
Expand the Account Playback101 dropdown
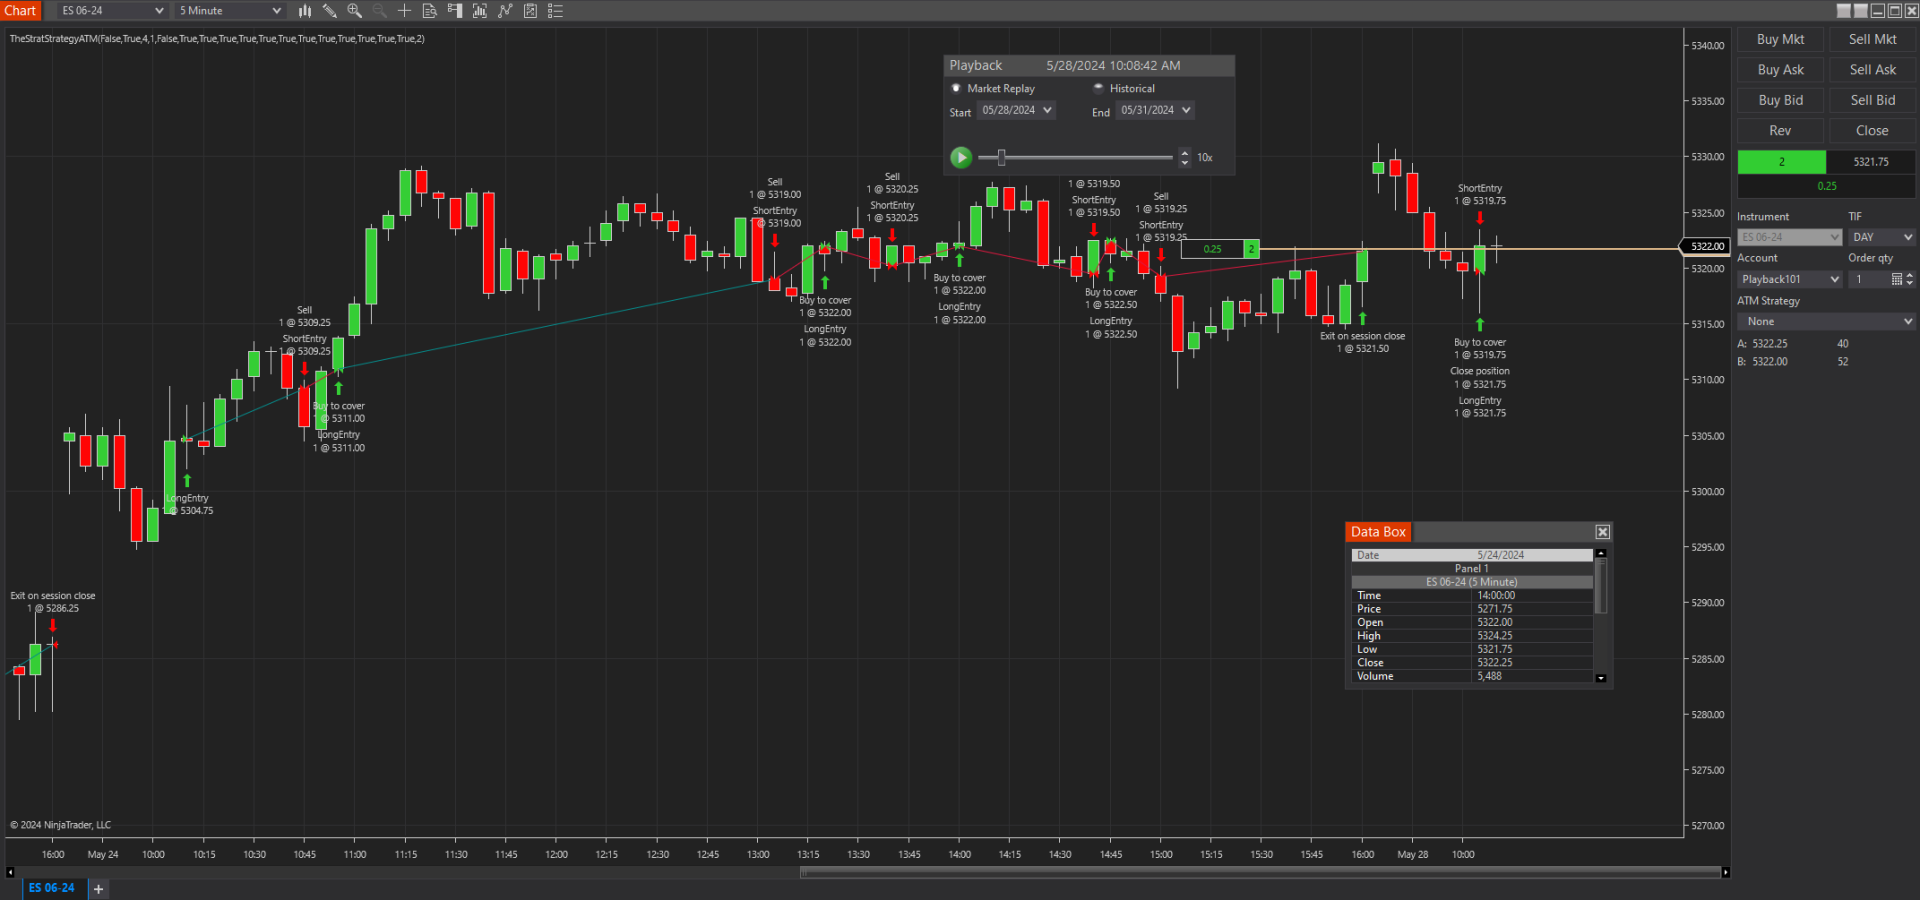(1789, 279)
